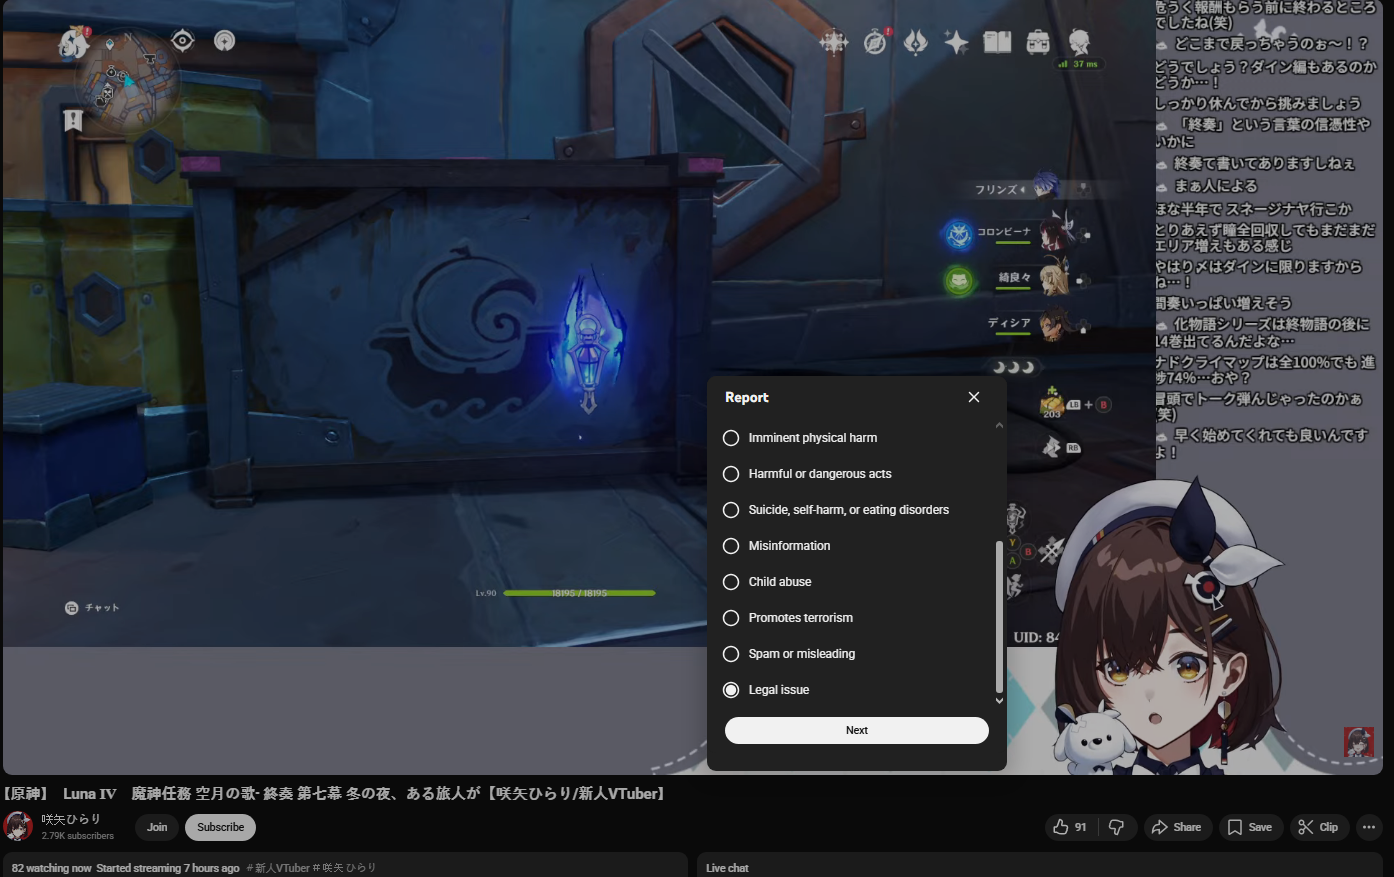Click the four-point star in a circle icon
Screen dimensions: 1394x877
coord(833,42)
